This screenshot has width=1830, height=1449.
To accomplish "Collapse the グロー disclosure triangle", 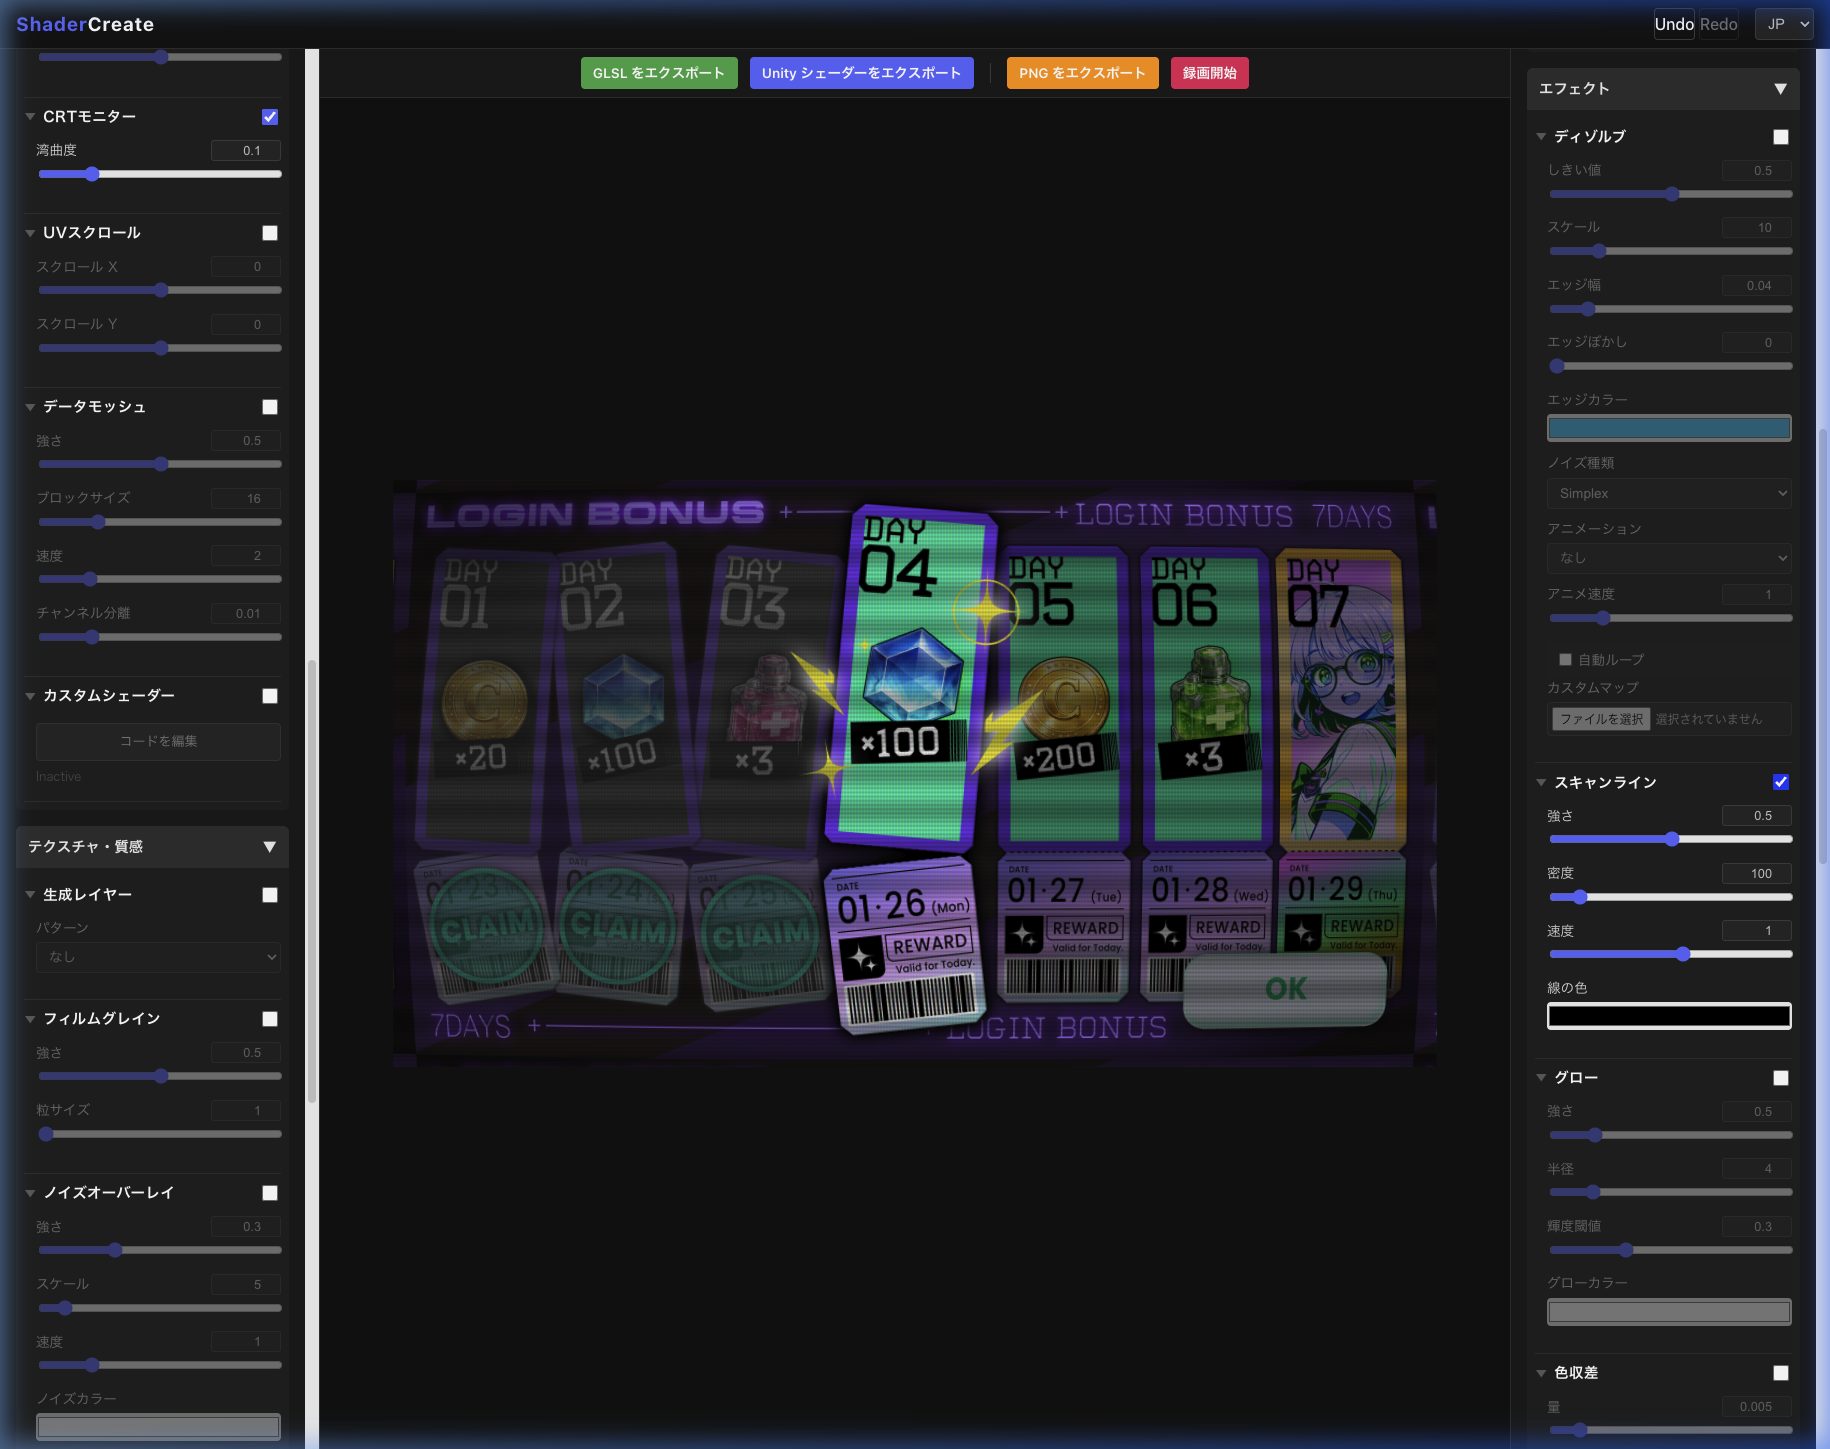I will tap(1541, 1077).
